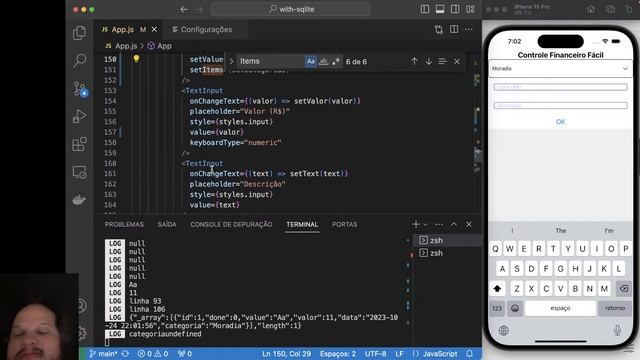Click the main* branch in status bar
Viewport: 640px width, 360px height.
(x=103, y=354)
